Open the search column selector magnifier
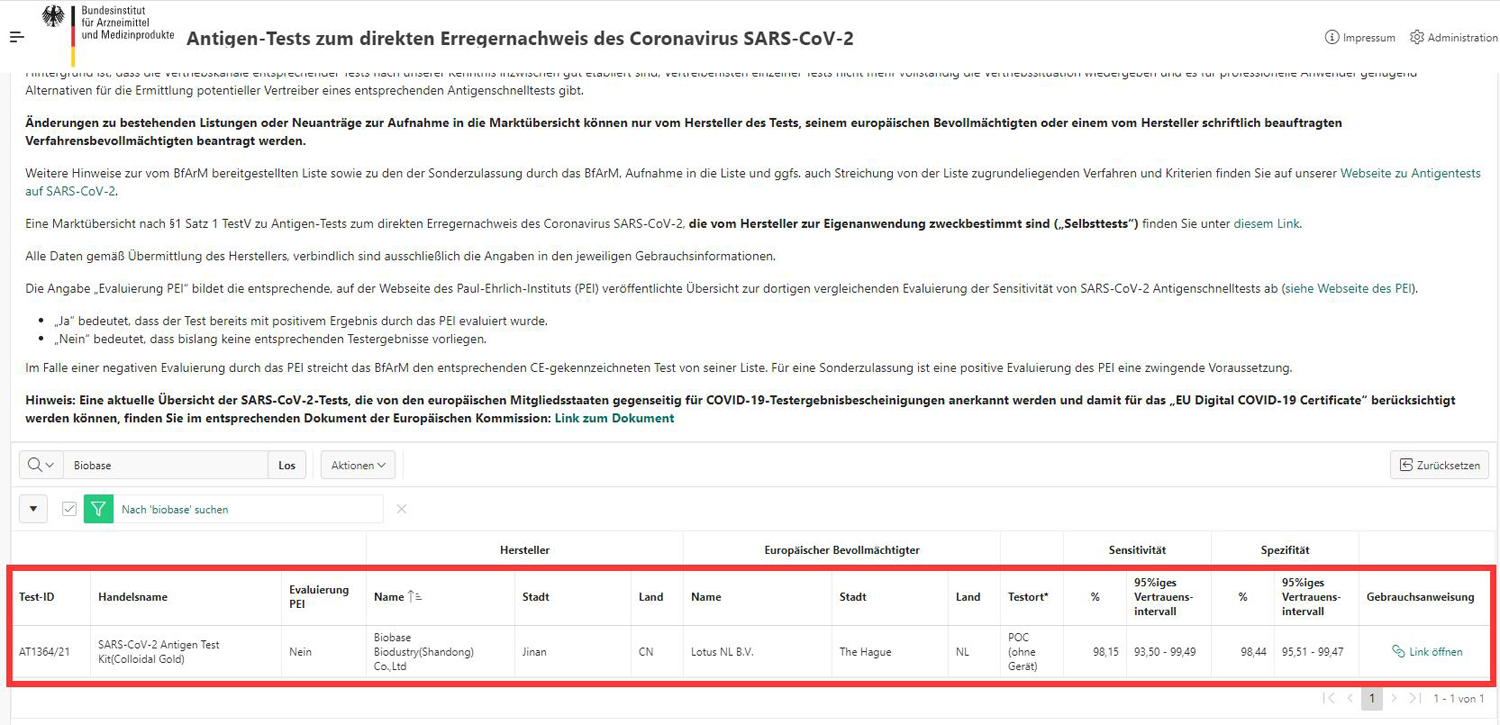 tap(41, 465)
